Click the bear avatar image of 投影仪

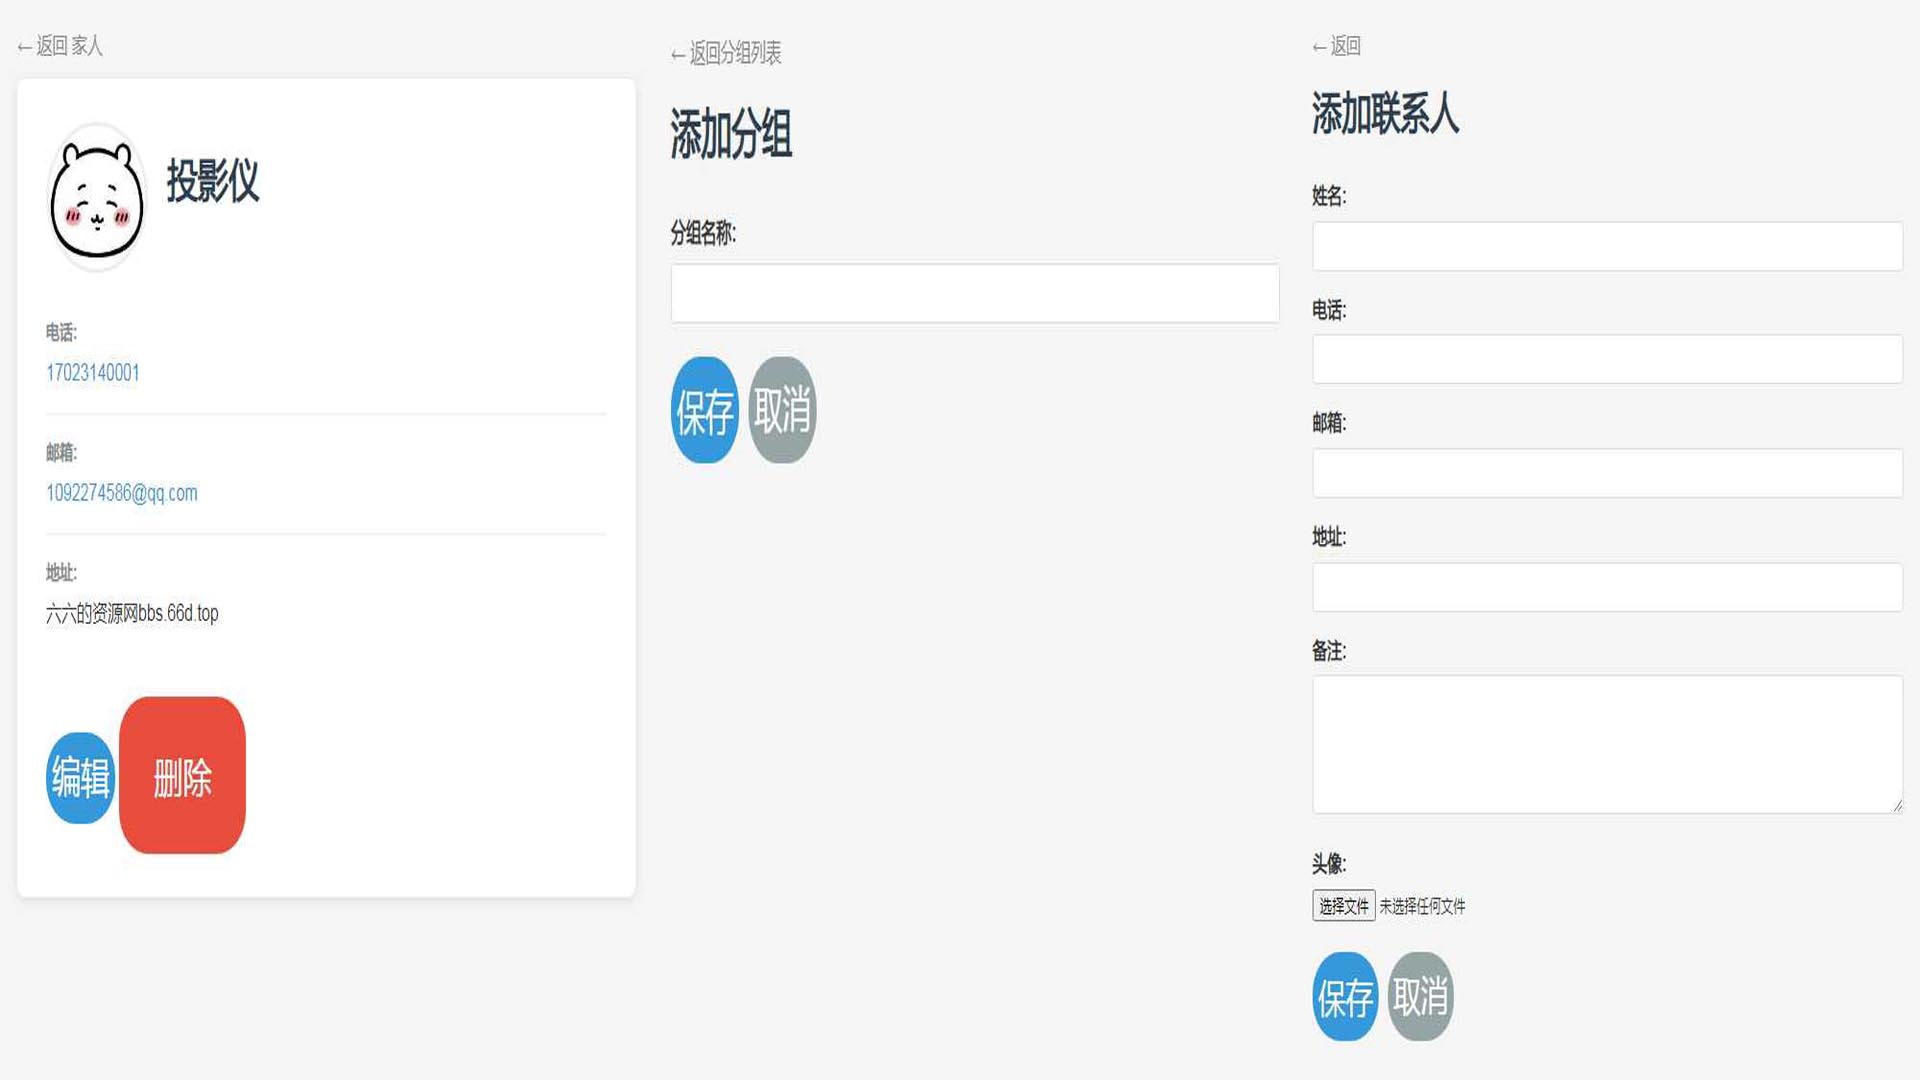point(97,198)
